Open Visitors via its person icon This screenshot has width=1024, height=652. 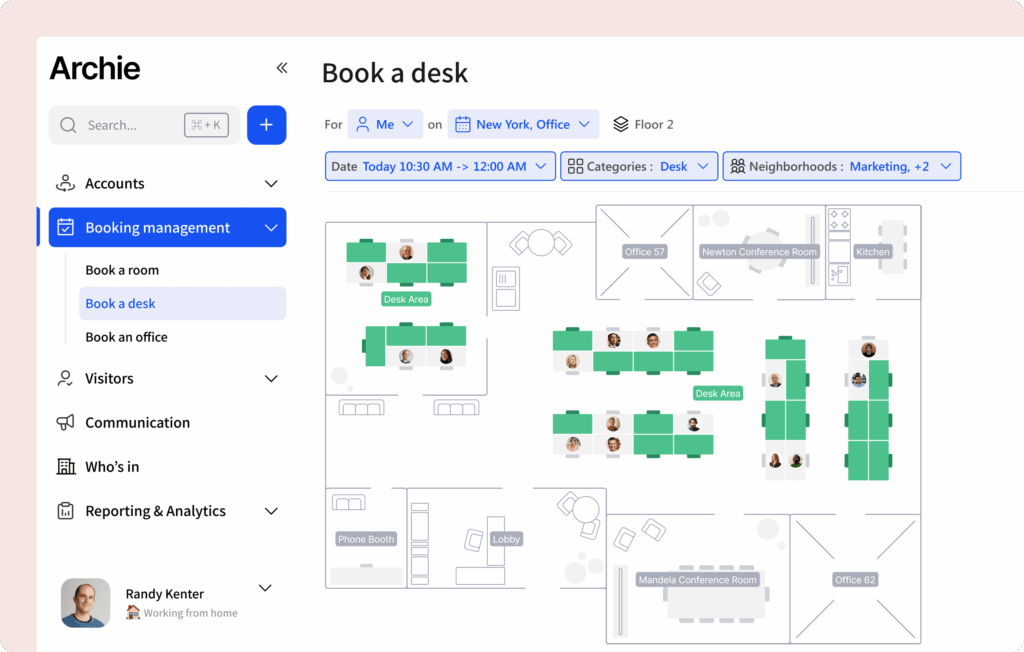pyautogui.click(x=64, y=378)
